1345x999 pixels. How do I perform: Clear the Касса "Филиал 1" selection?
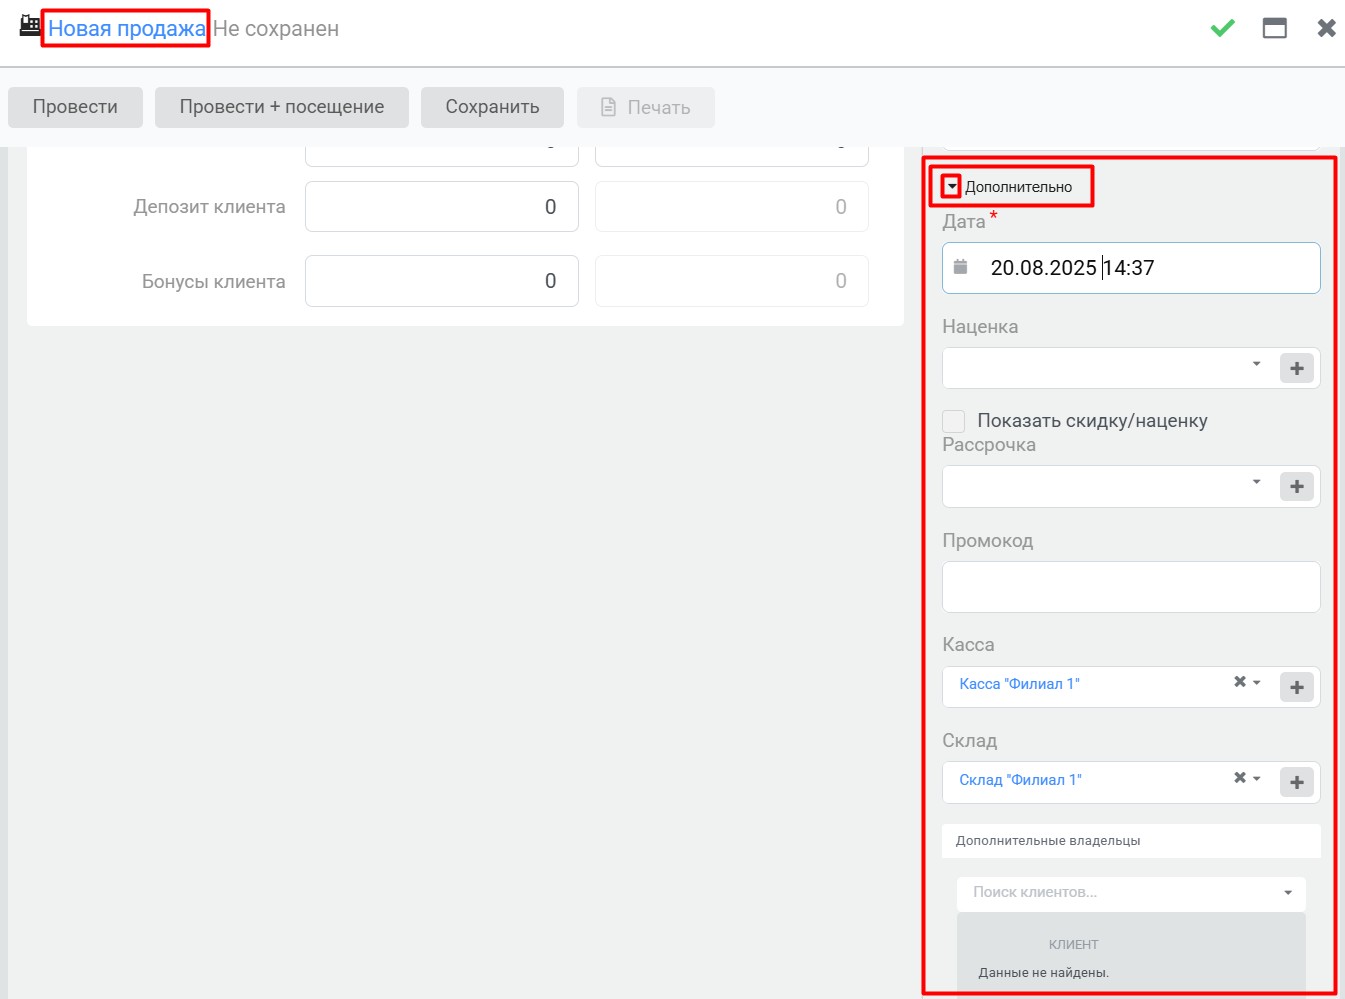click(1239, 682)
